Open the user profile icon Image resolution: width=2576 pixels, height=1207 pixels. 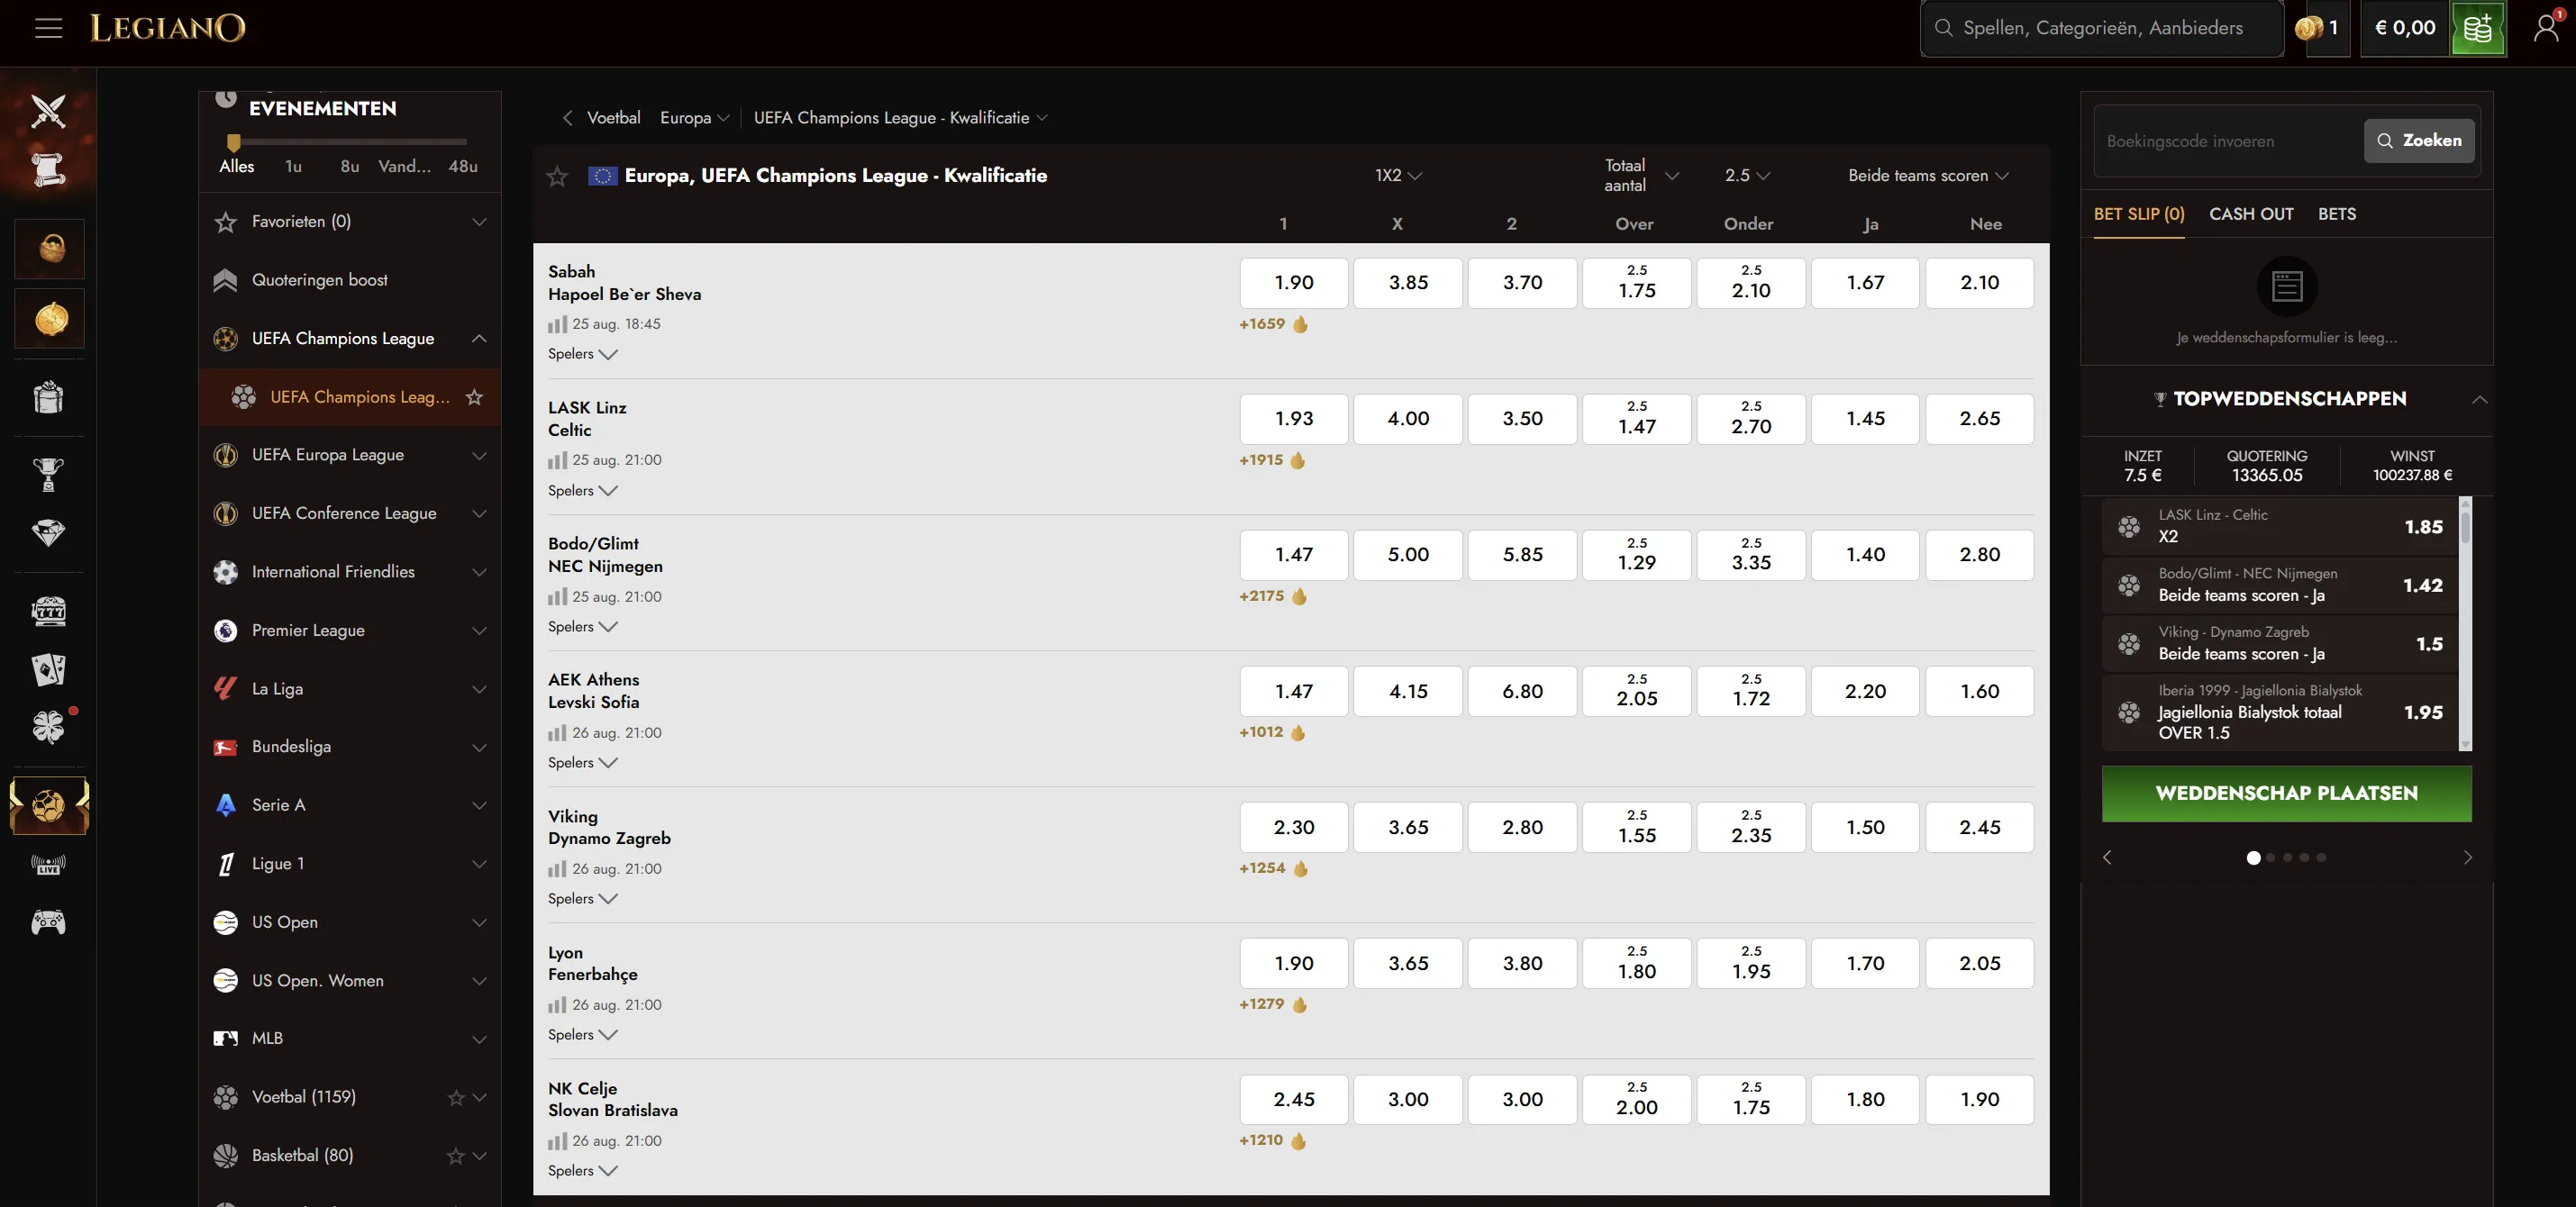click(x=2546, y=28)
